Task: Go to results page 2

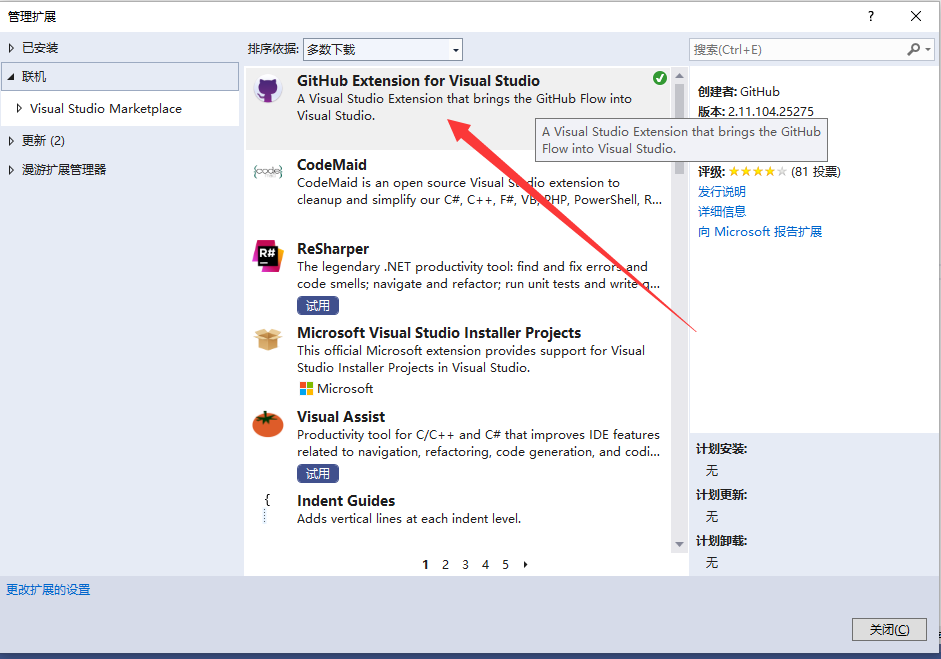Action: pos(445,565)
